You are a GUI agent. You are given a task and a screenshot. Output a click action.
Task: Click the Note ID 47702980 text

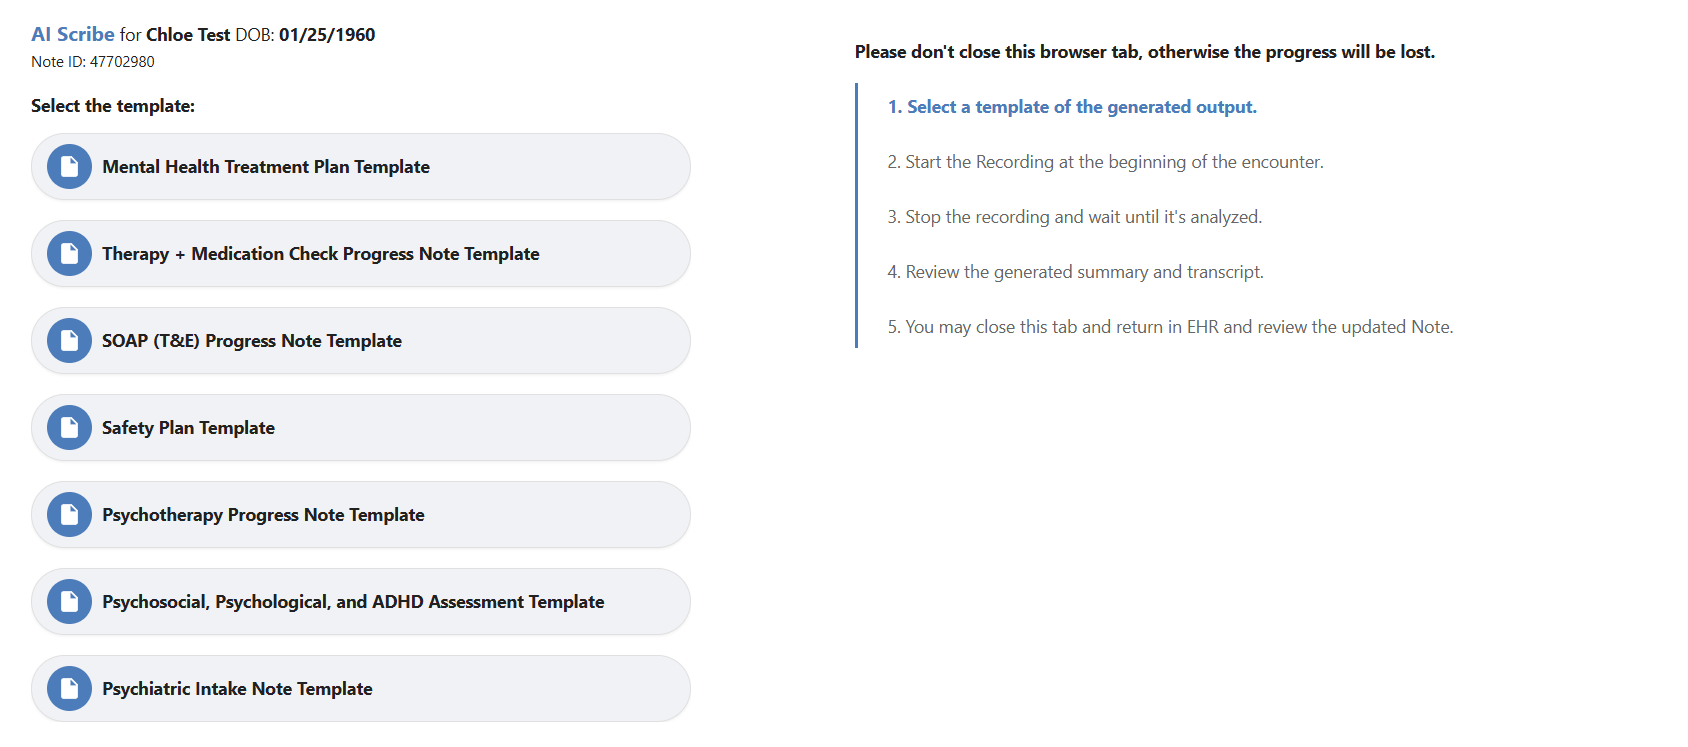pos(93,62)
